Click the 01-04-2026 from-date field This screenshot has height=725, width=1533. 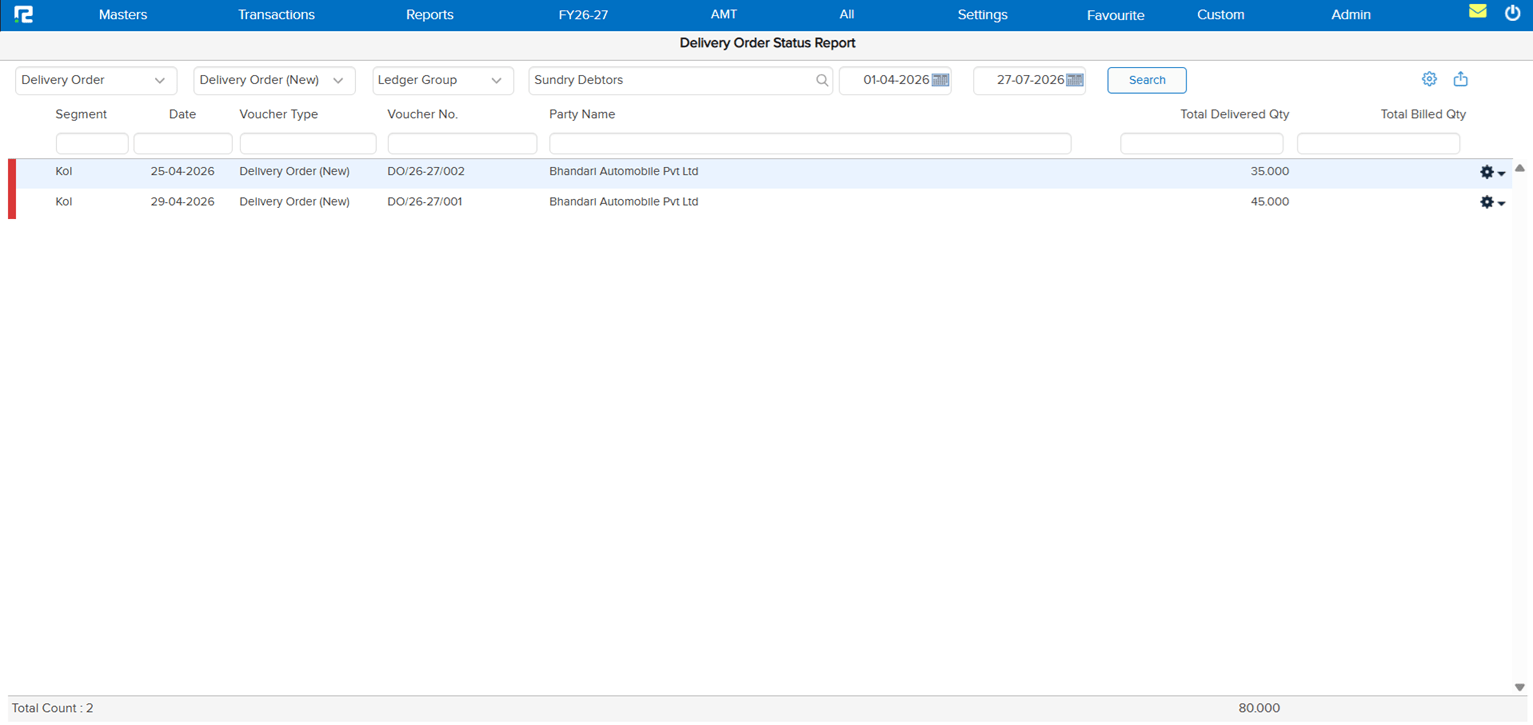point(895,80)
